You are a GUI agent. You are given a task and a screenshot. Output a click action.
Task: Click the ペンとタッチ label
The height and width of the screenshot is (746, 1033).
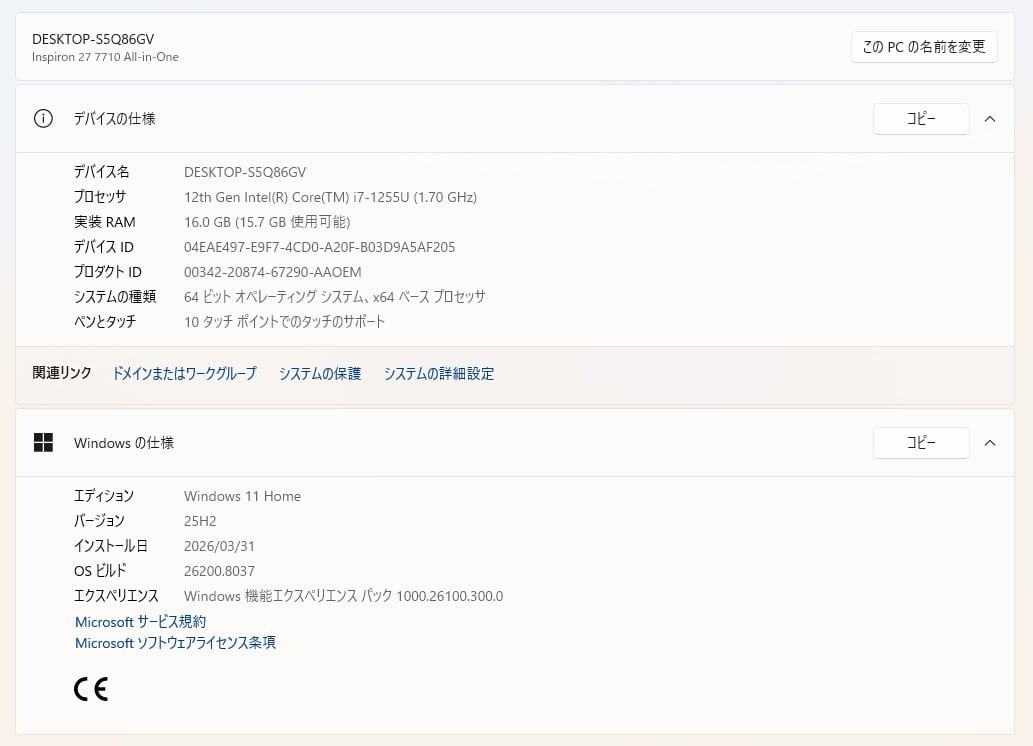(x=105, y=322)
